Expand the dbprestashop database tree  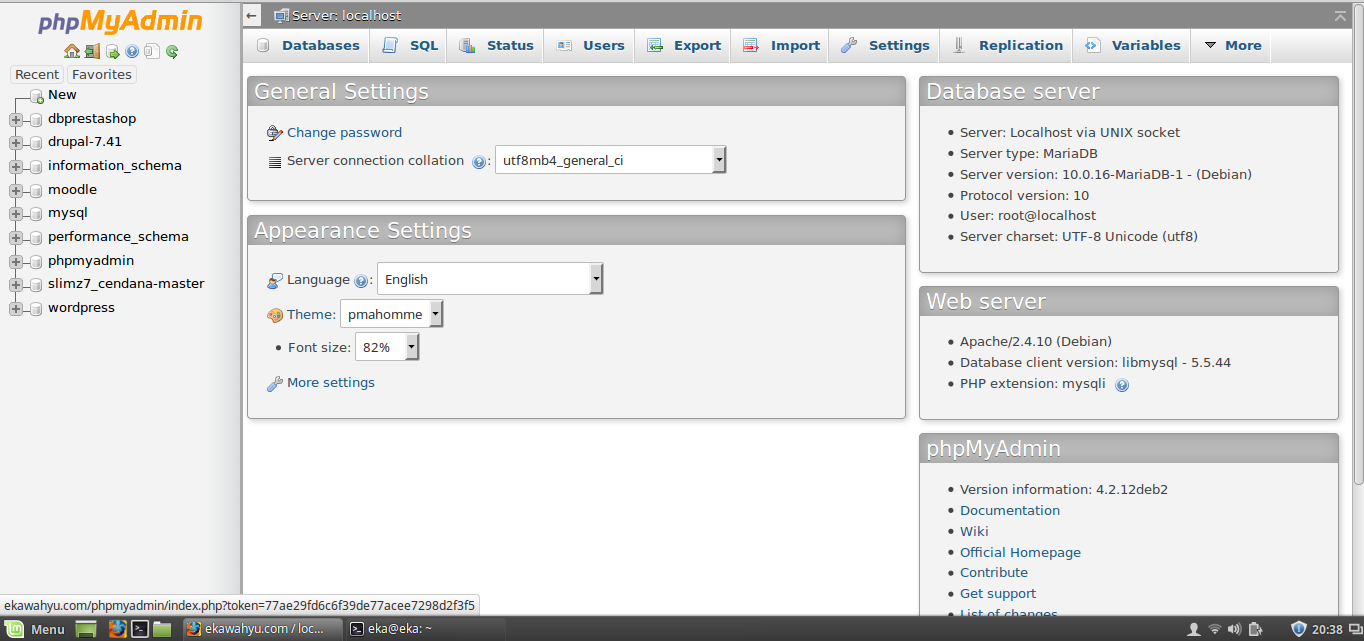click(x=16, y=119)
